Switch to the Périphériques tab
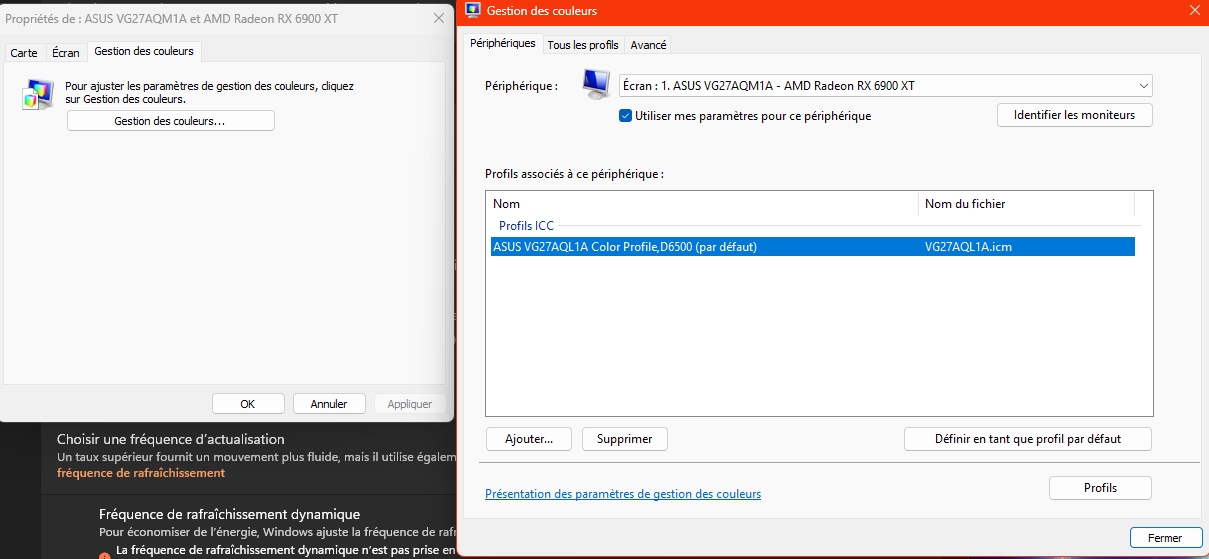 [x=503, y=44]
